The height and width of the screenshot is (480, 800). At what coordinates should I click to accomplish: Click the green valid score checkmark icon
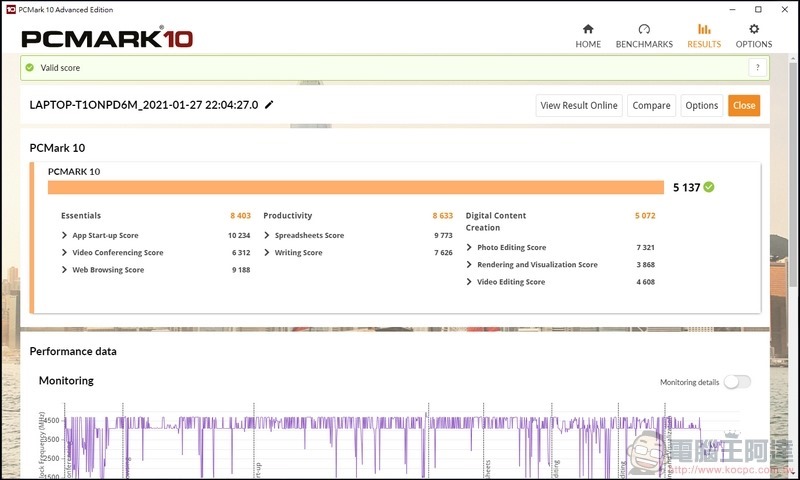point(30,67)
